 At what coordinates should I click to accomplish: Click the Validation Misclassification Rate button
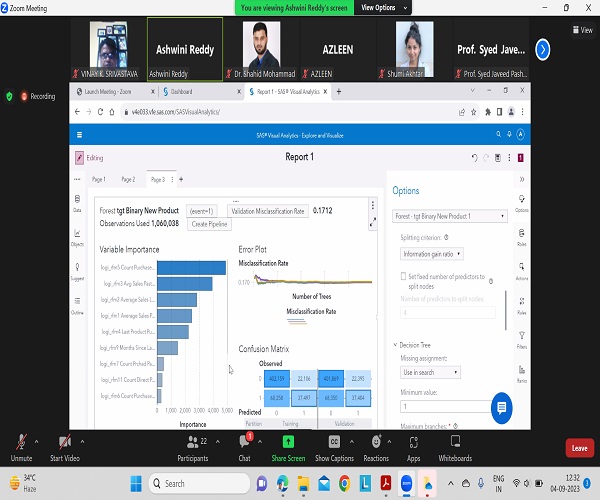268,211
